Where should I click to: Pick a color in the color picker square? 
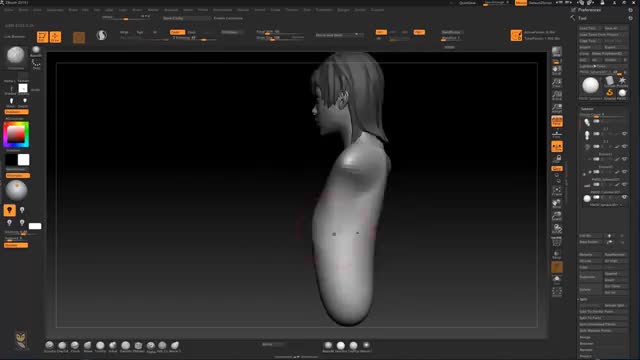(x=16, y=134)
